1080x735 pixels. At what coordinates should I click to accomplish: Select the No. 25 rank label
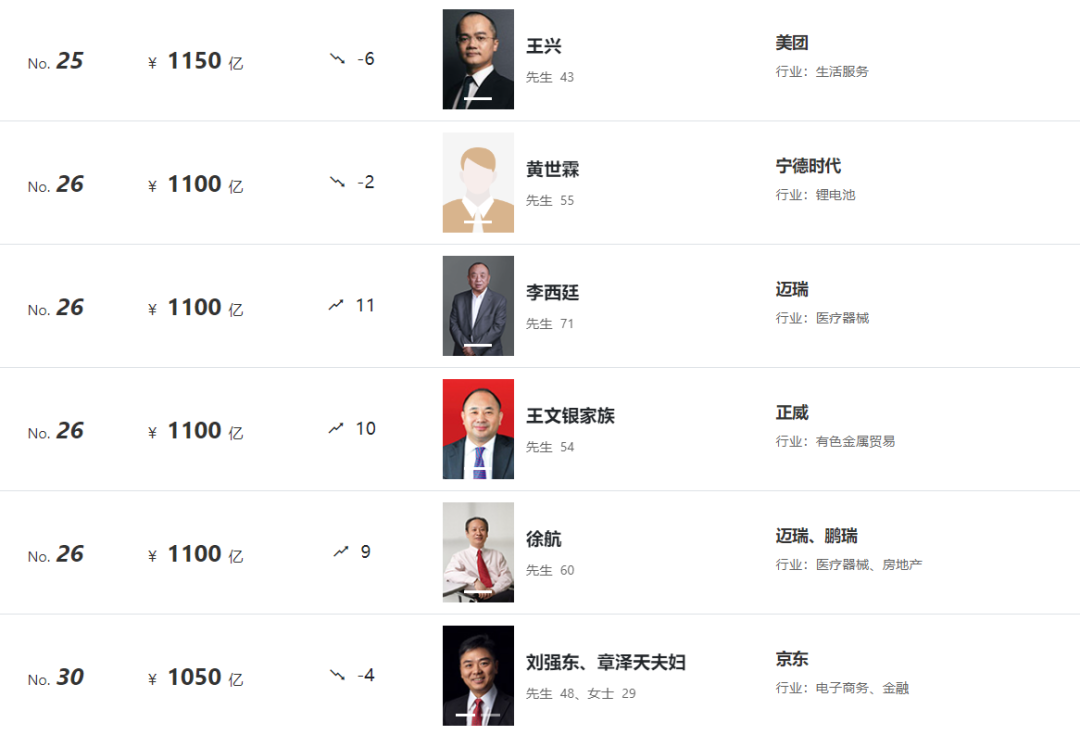[x=56, y=62]
